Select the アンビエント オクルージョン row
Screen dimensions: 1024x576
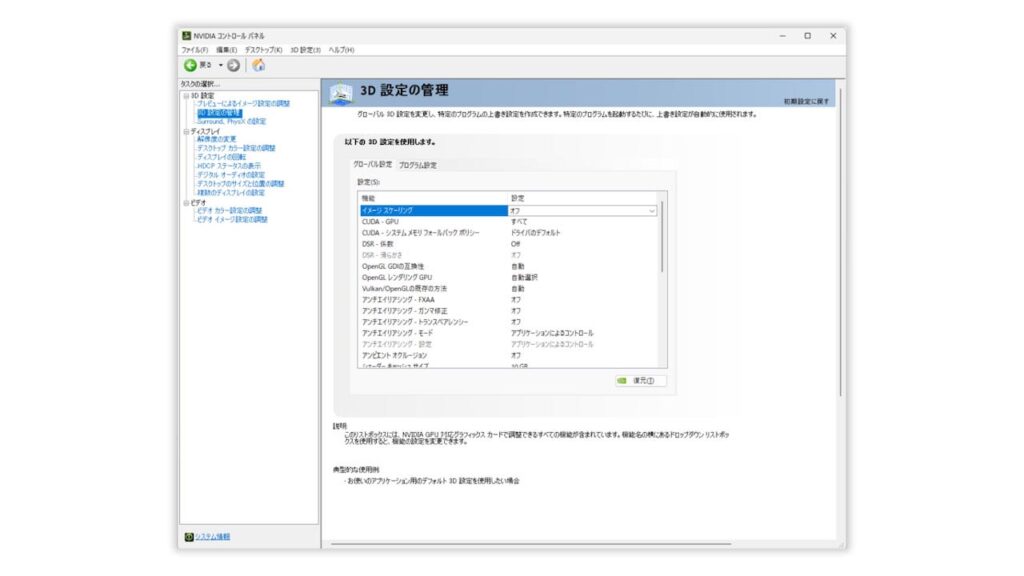point(509,356)
